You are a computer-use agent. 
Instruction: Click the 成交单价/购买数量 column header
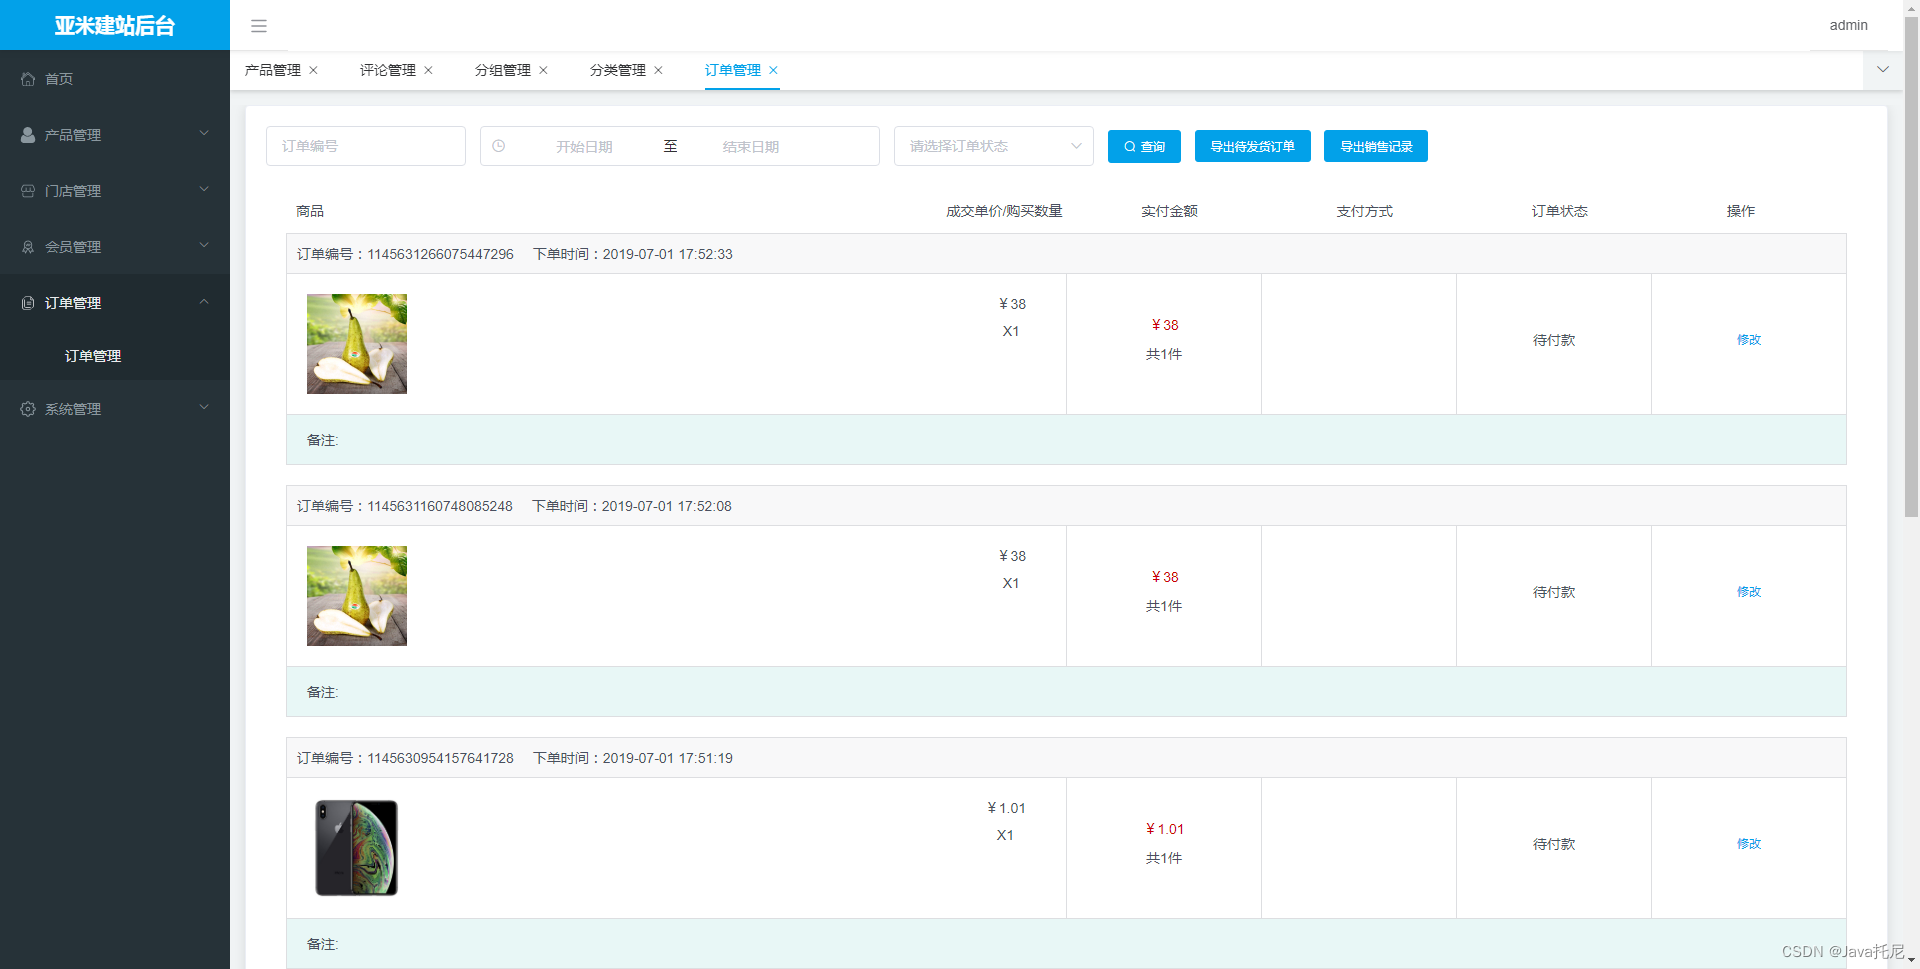[1004, 211]
